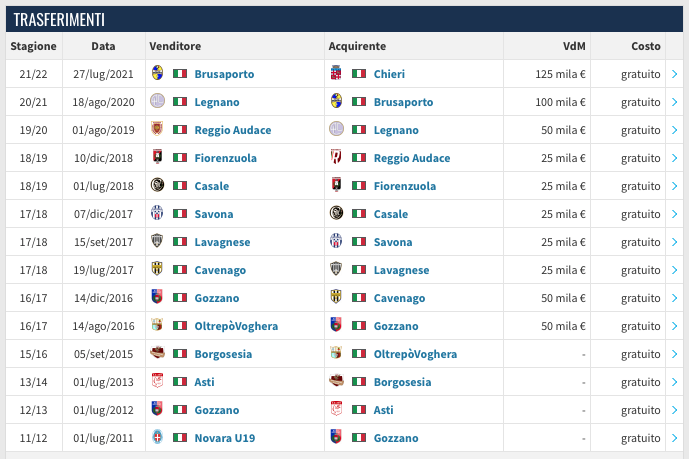
Task: Open details arrow for the 01/lug/2011 transfer
Action: [675, 438]
